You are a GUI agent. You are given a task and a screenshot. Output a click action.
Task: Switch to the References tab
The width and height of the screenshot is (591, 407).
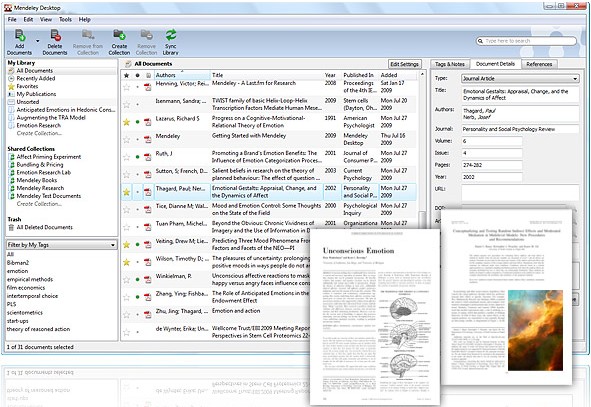click(x=539, y=64)
